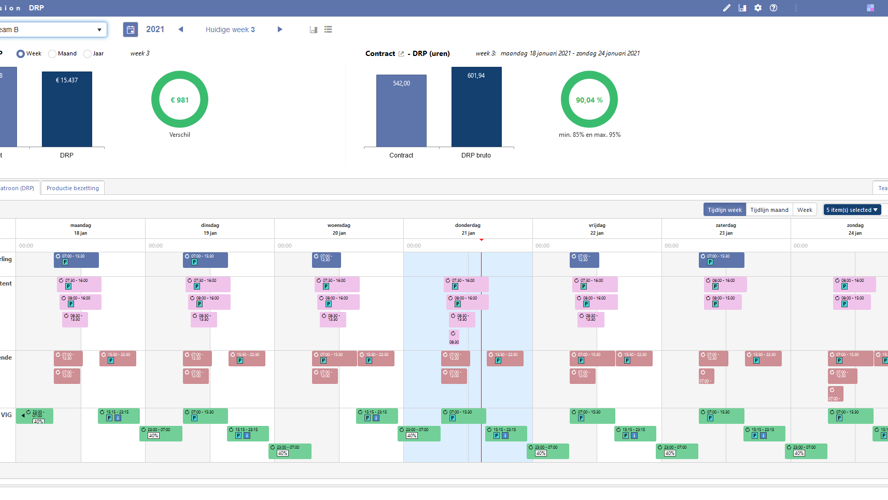This screenshot has height=500, width=888.
Task: Select Tuesday's pink 08:00-16:00 shift block
Action: click(x=209, y=302)
